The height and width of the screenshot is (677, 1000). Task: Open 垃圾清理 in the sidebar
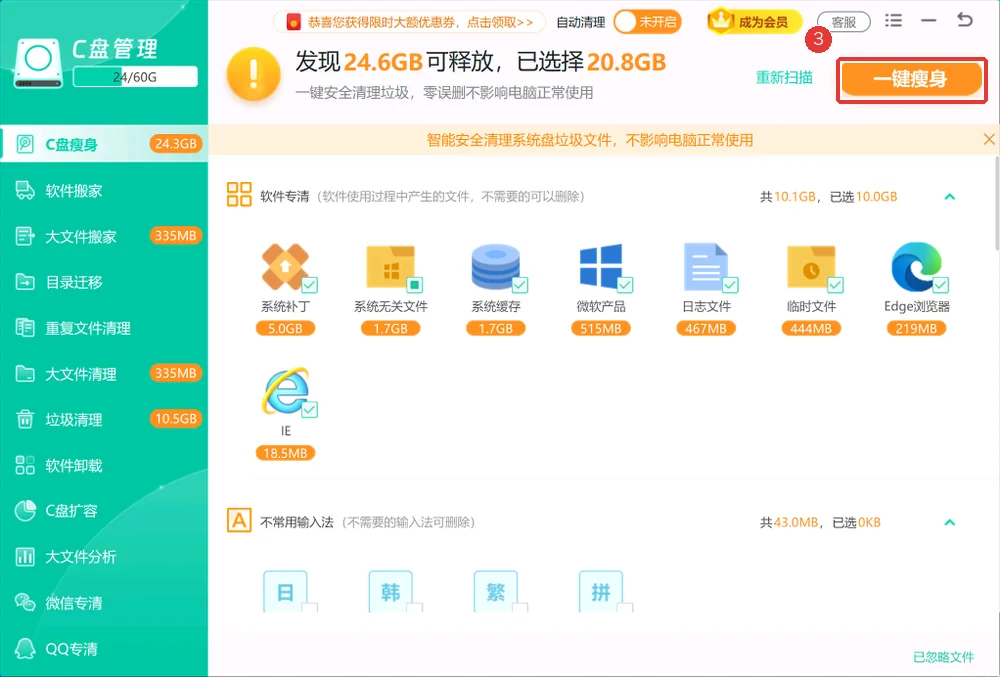(x=104, y=419)
